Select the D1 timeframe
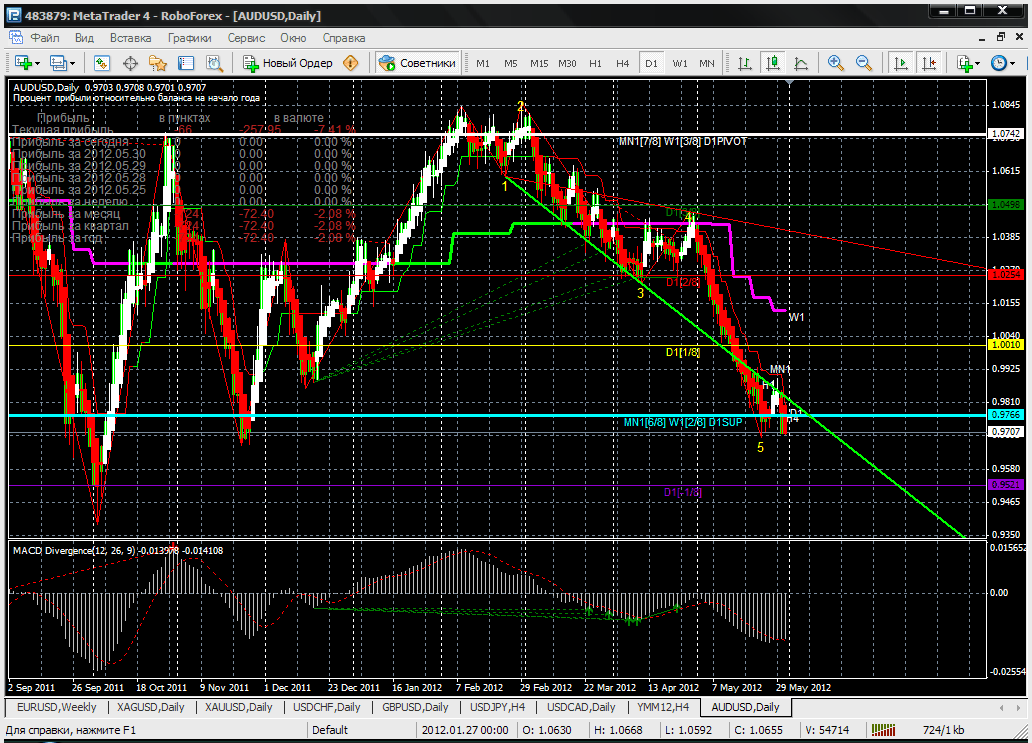The image size is (1032, 743). tap(651, 63)
